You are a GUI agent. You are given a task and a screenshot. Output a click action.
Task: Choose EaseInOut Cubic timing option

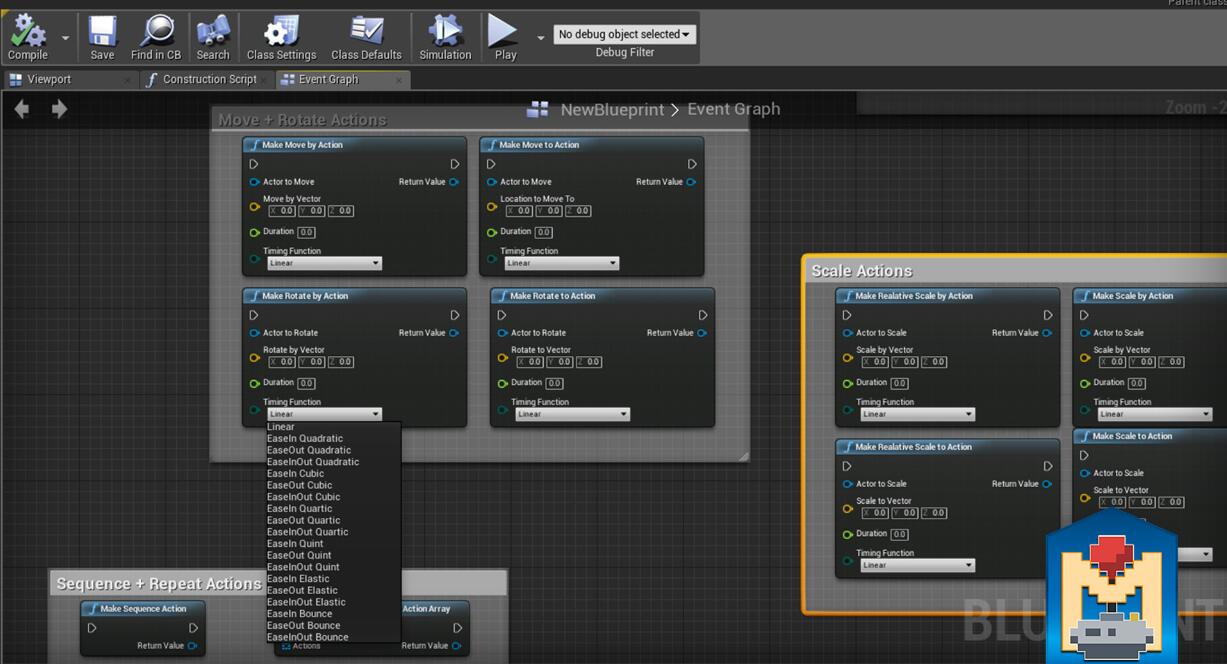(x=304, y=497)
